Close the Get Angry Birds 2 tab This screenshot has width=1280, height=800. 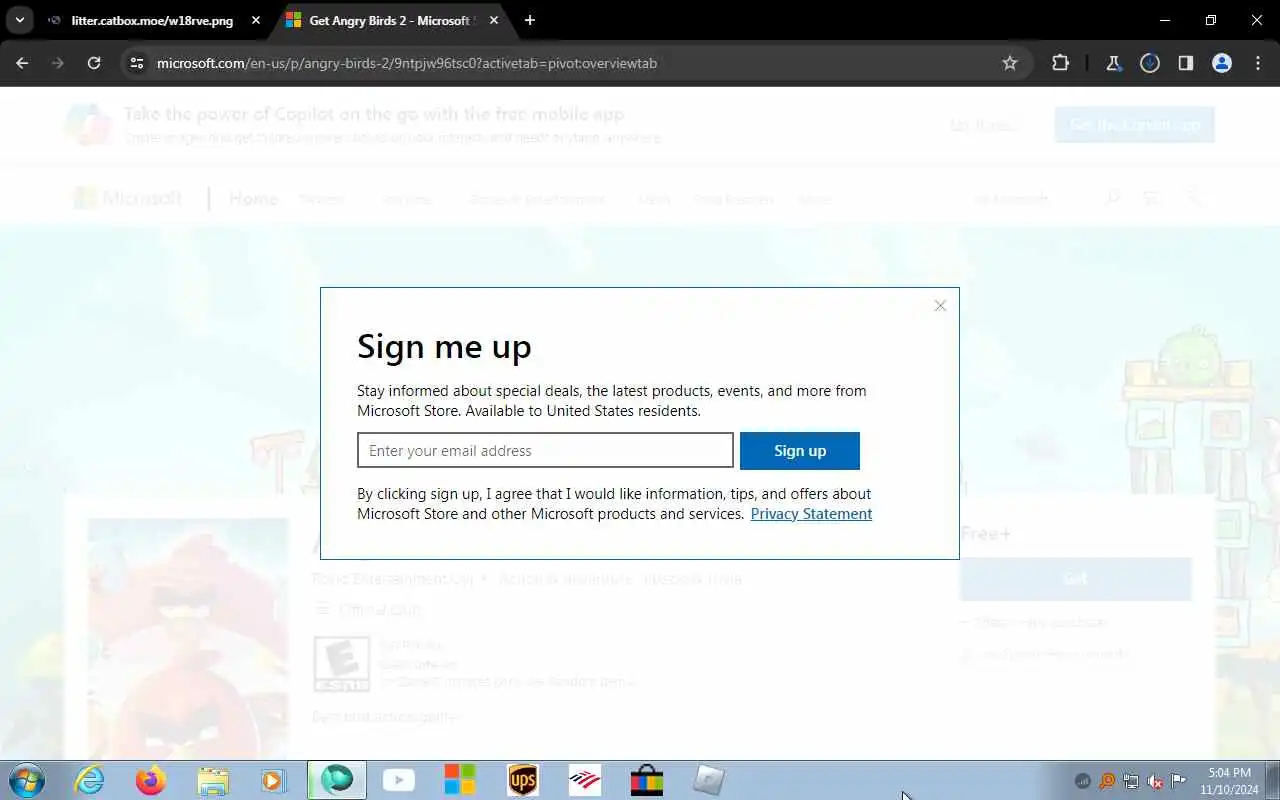point(494,20)
